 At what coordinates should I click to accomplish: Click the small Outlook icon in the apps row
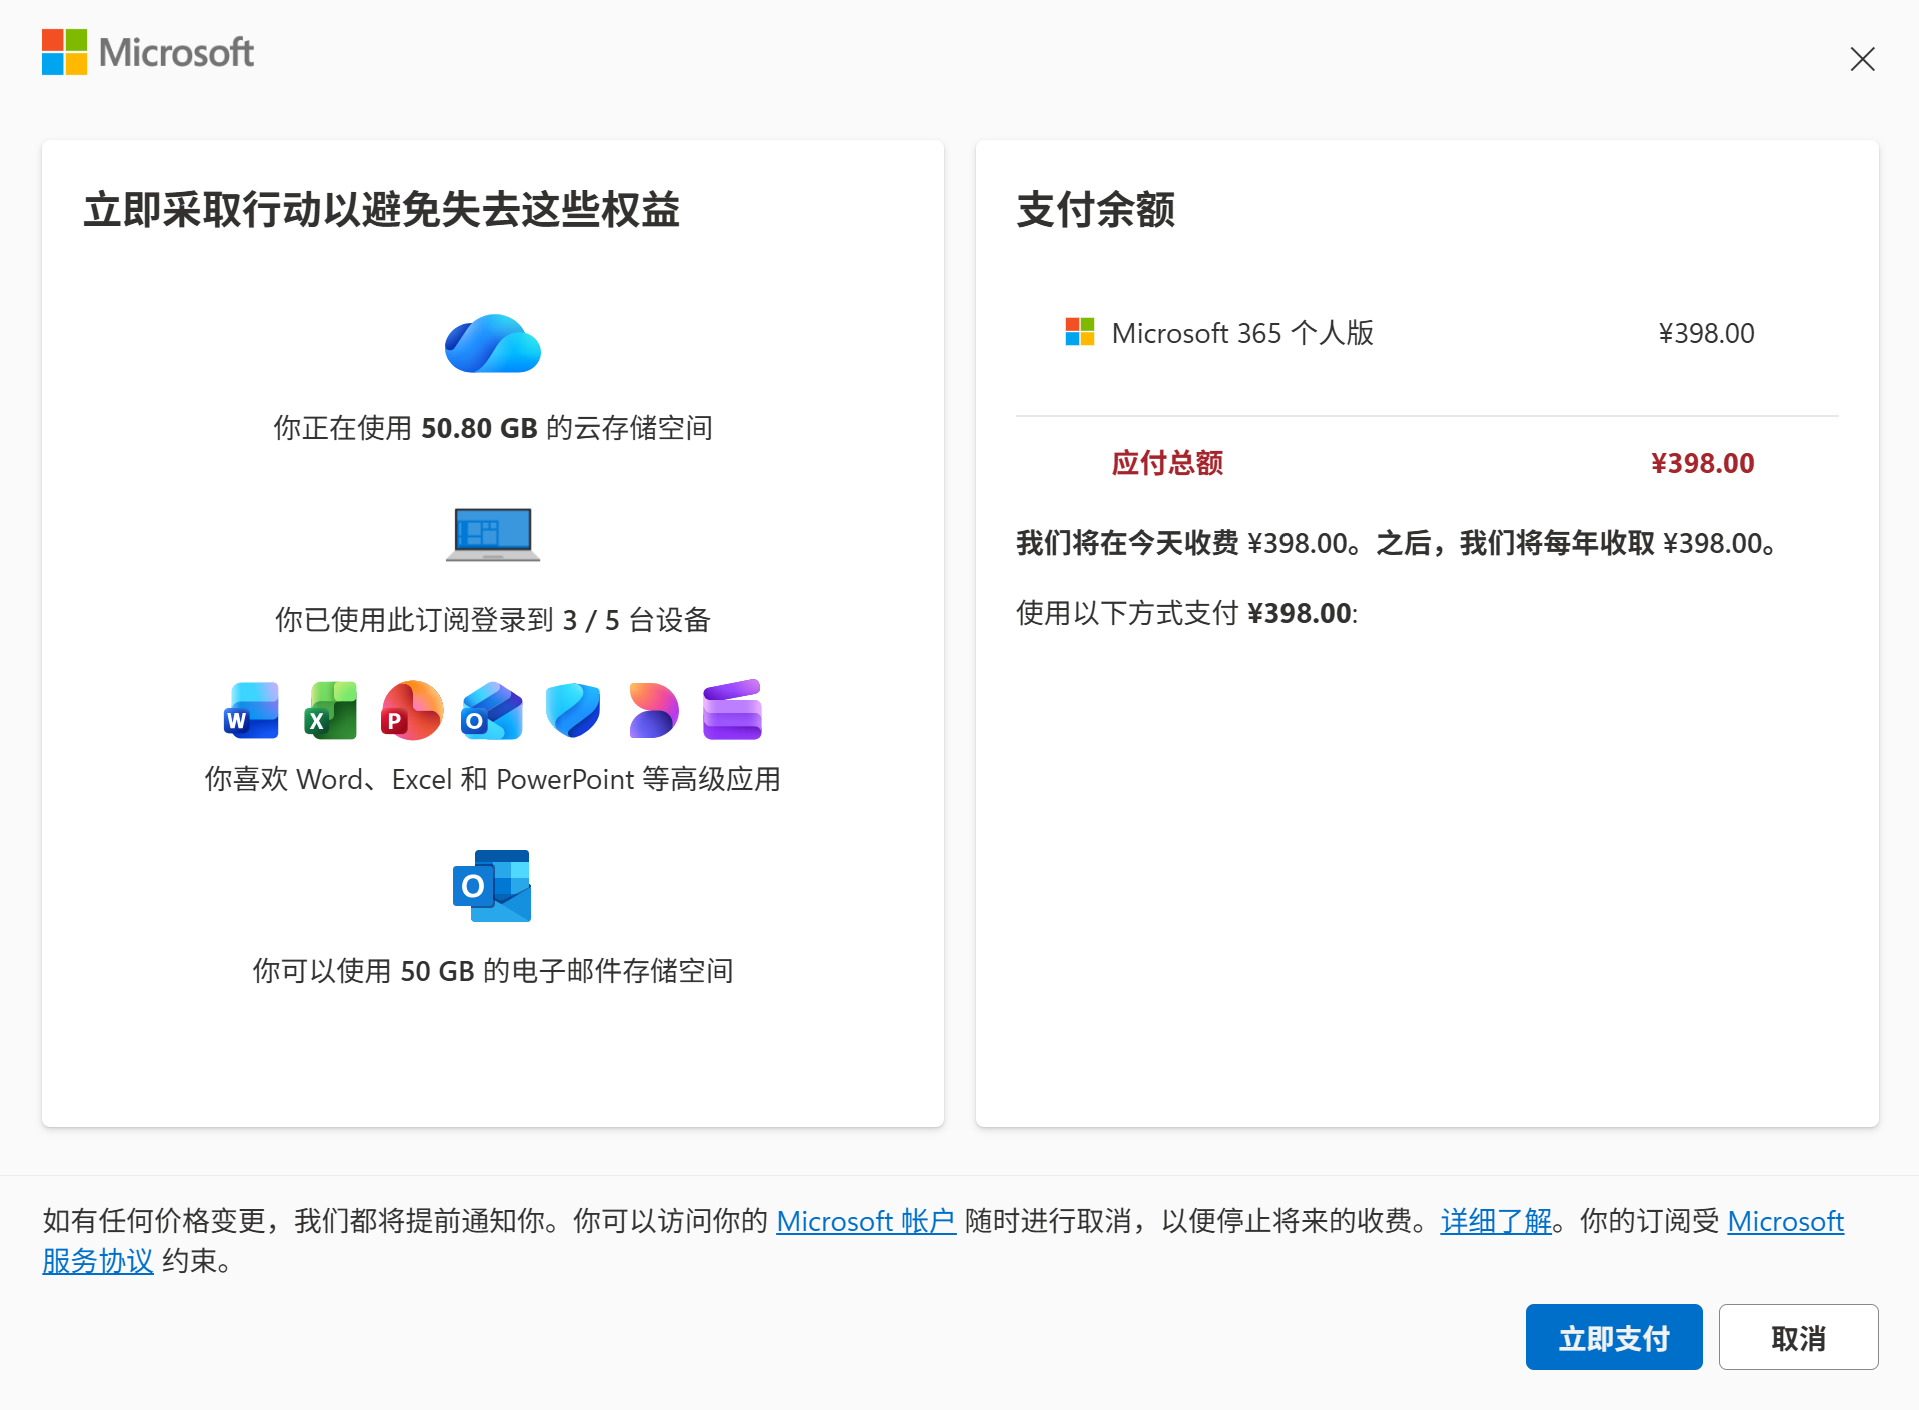[491, 710]
